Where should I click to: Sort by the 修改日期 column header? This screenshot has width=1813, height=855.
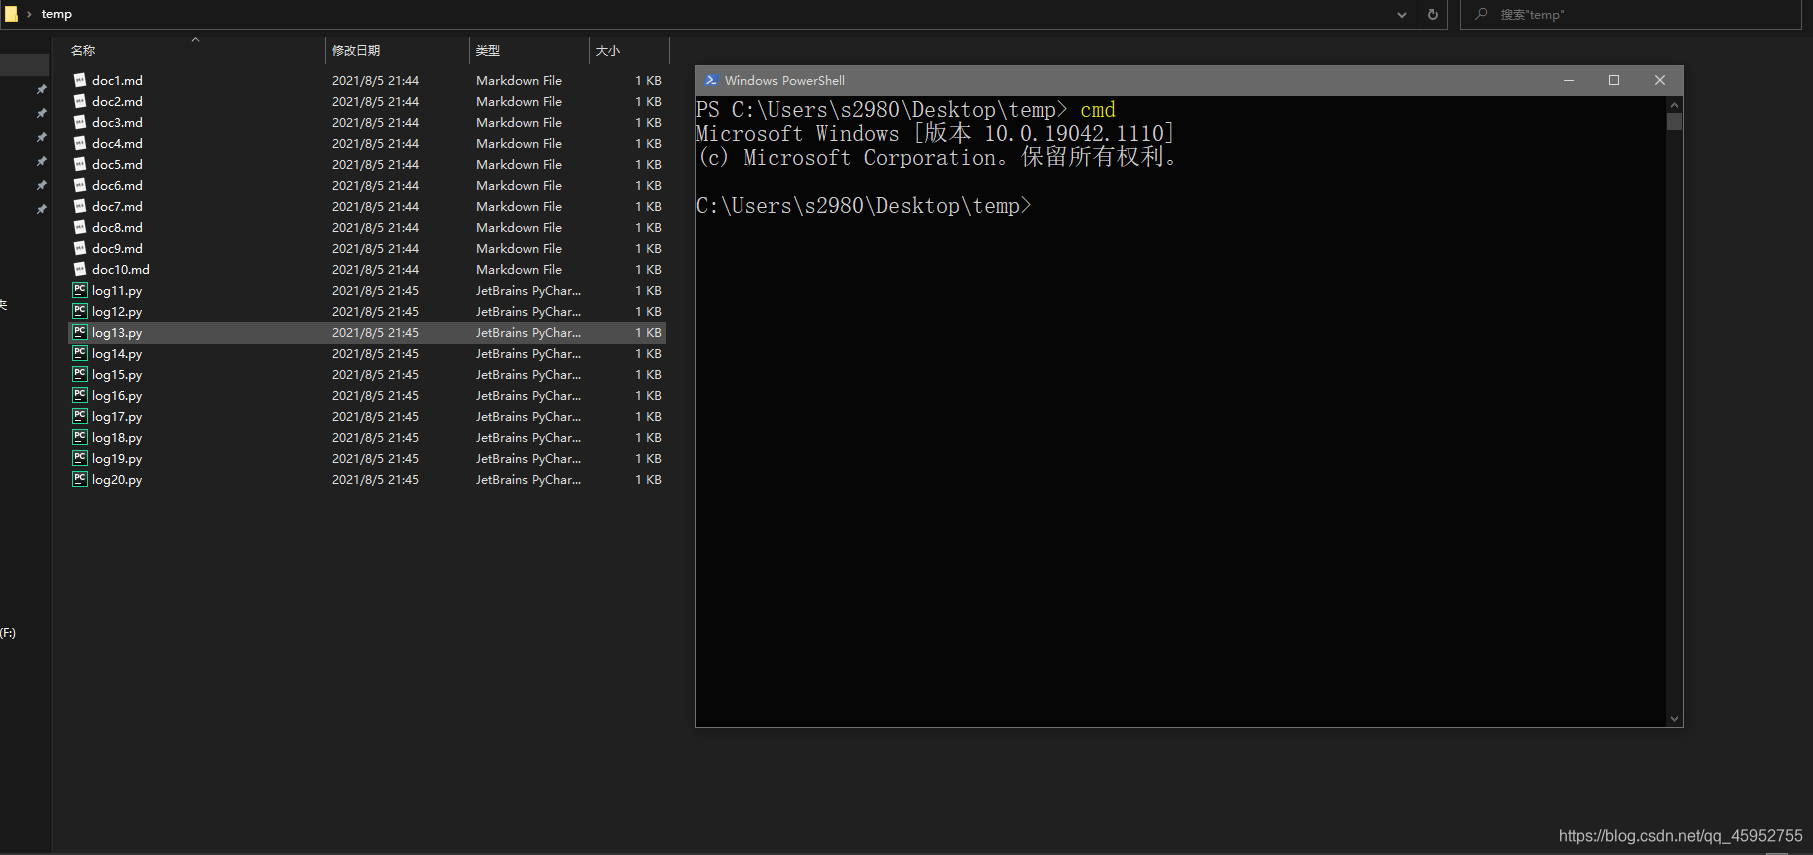click(x=356, y=50)
